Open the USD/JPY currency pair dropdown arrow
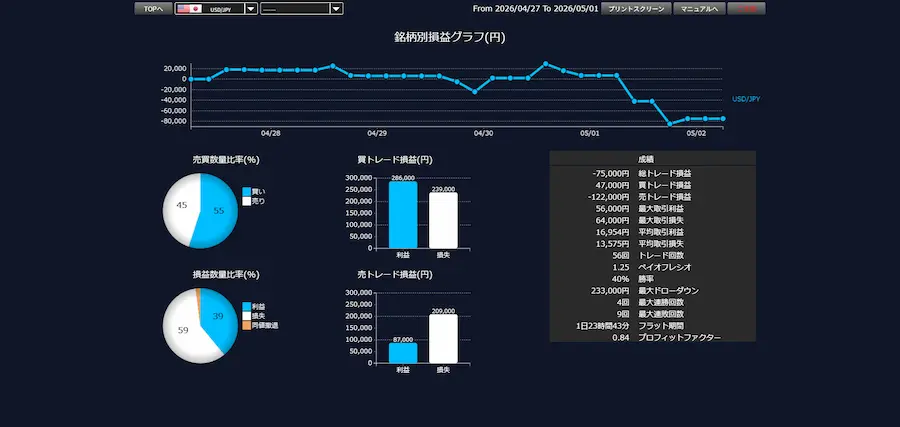900x427 pixels. click(251, 9)
